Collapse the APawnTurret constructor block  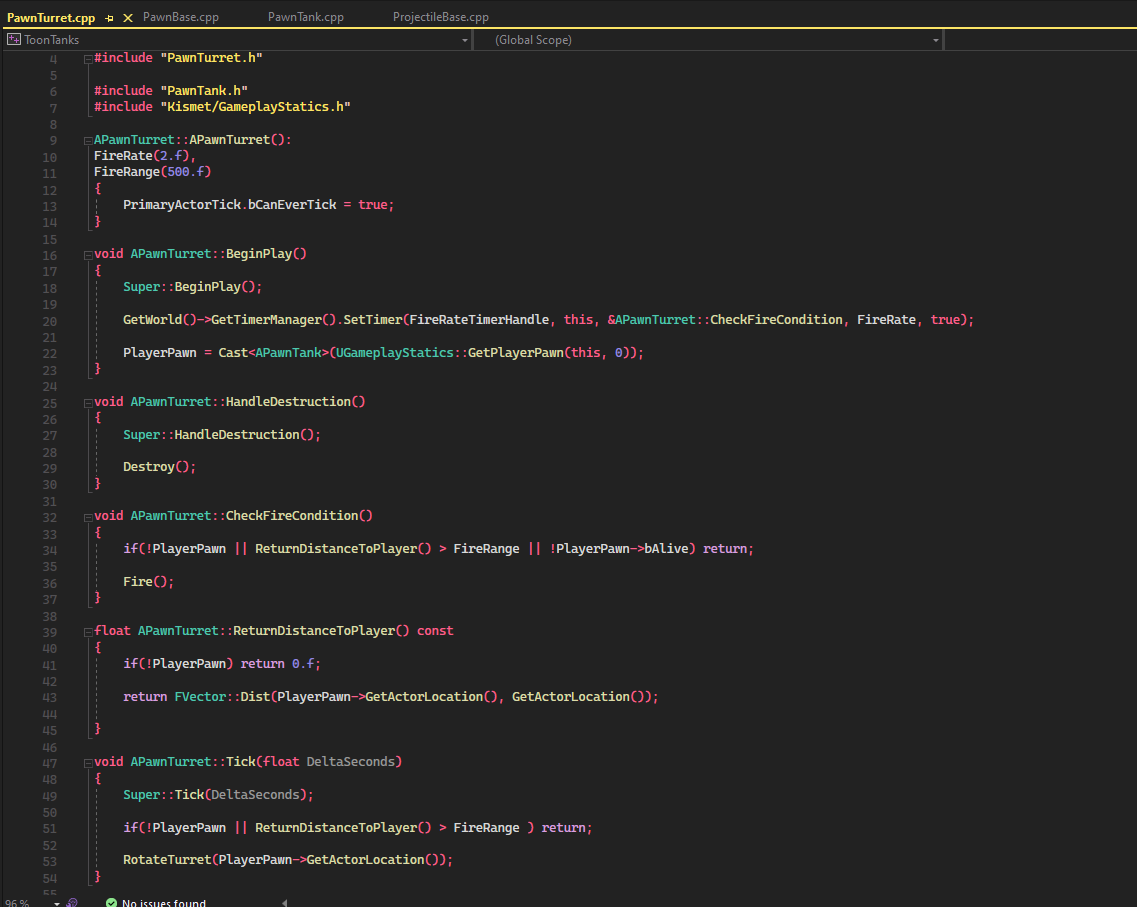pos(88,141)
